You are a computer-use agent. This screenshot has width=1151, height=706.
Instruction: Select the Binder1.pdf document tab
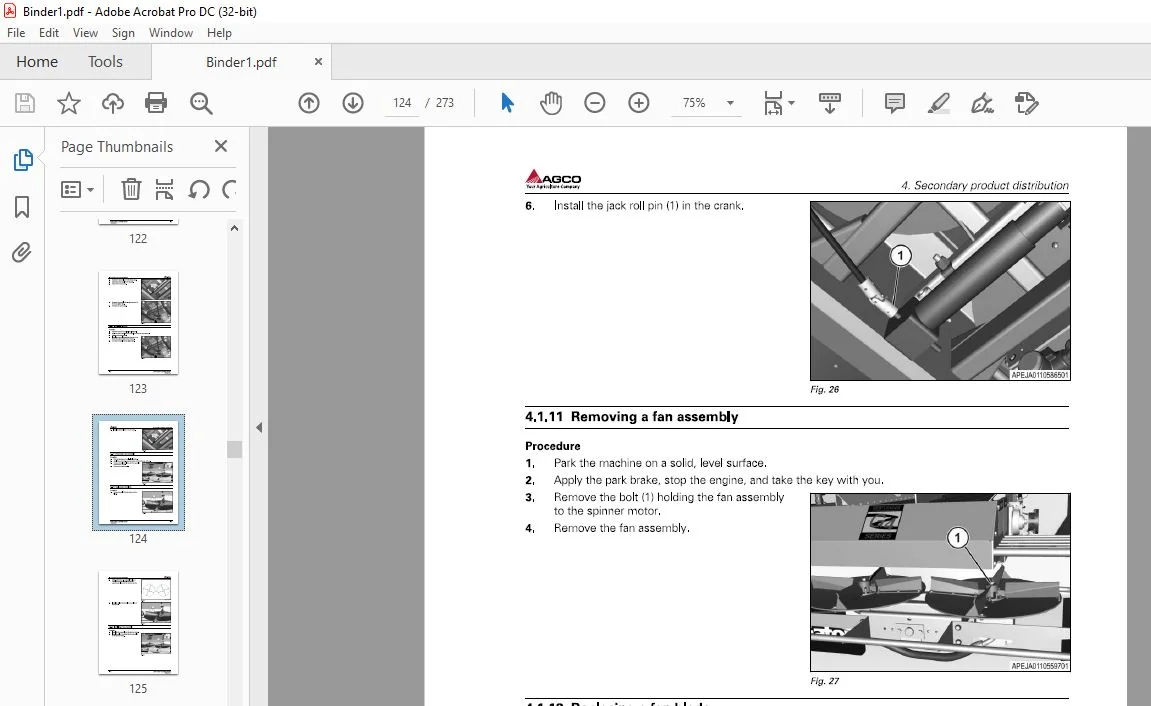tap(241, 62)
